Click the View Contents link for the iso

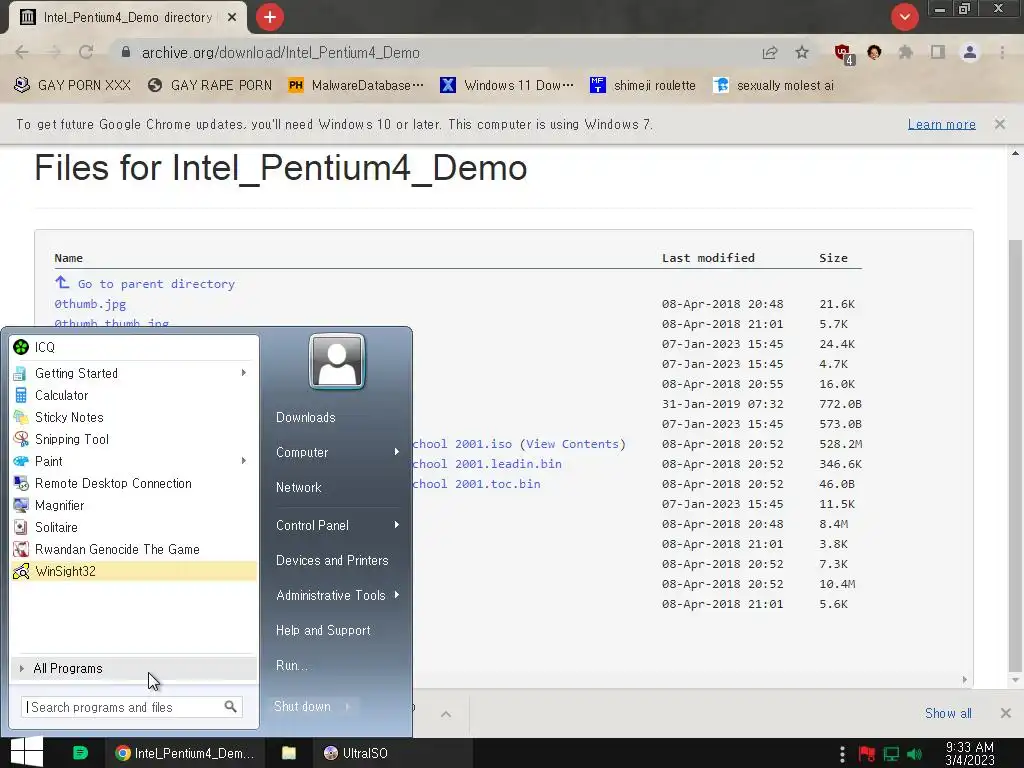[x=573, y=444]
